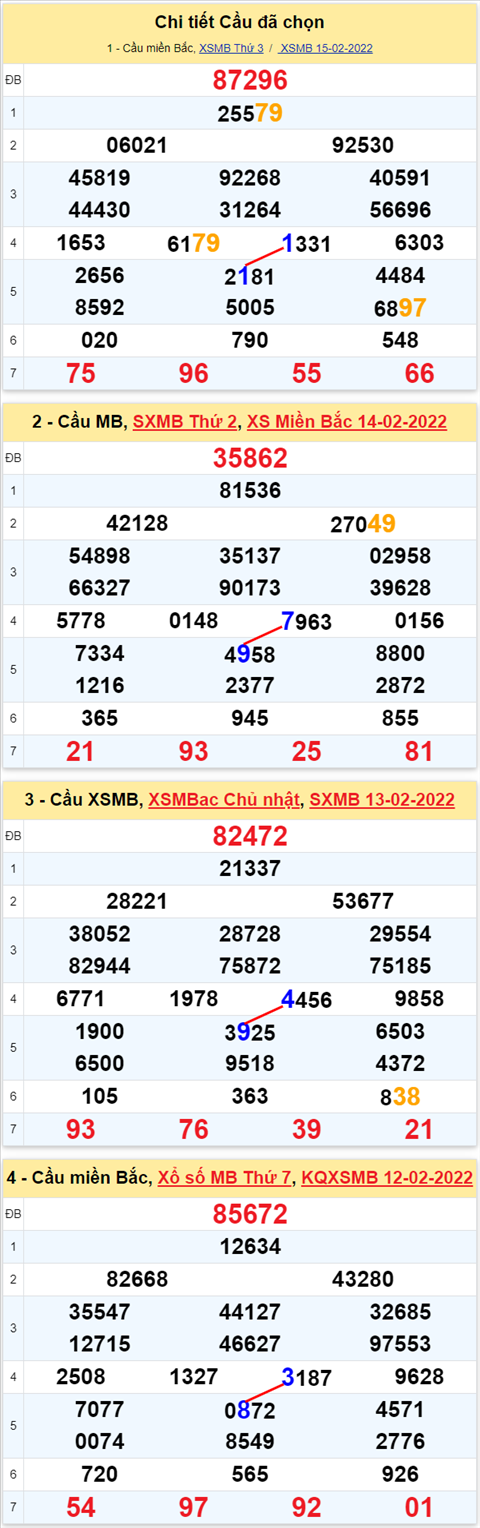Select special prize number 87296
480x1528 pixels.
click(250, 81)
